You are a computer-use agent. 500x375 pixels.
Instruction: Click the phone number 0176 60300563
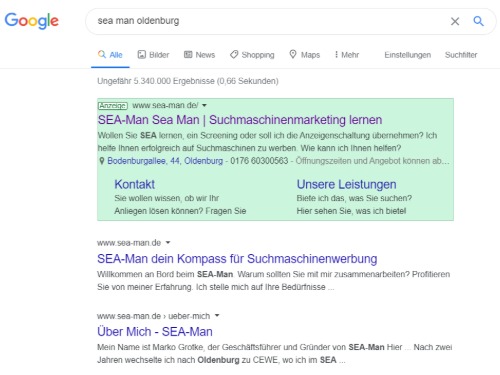[x=259, y=161]
